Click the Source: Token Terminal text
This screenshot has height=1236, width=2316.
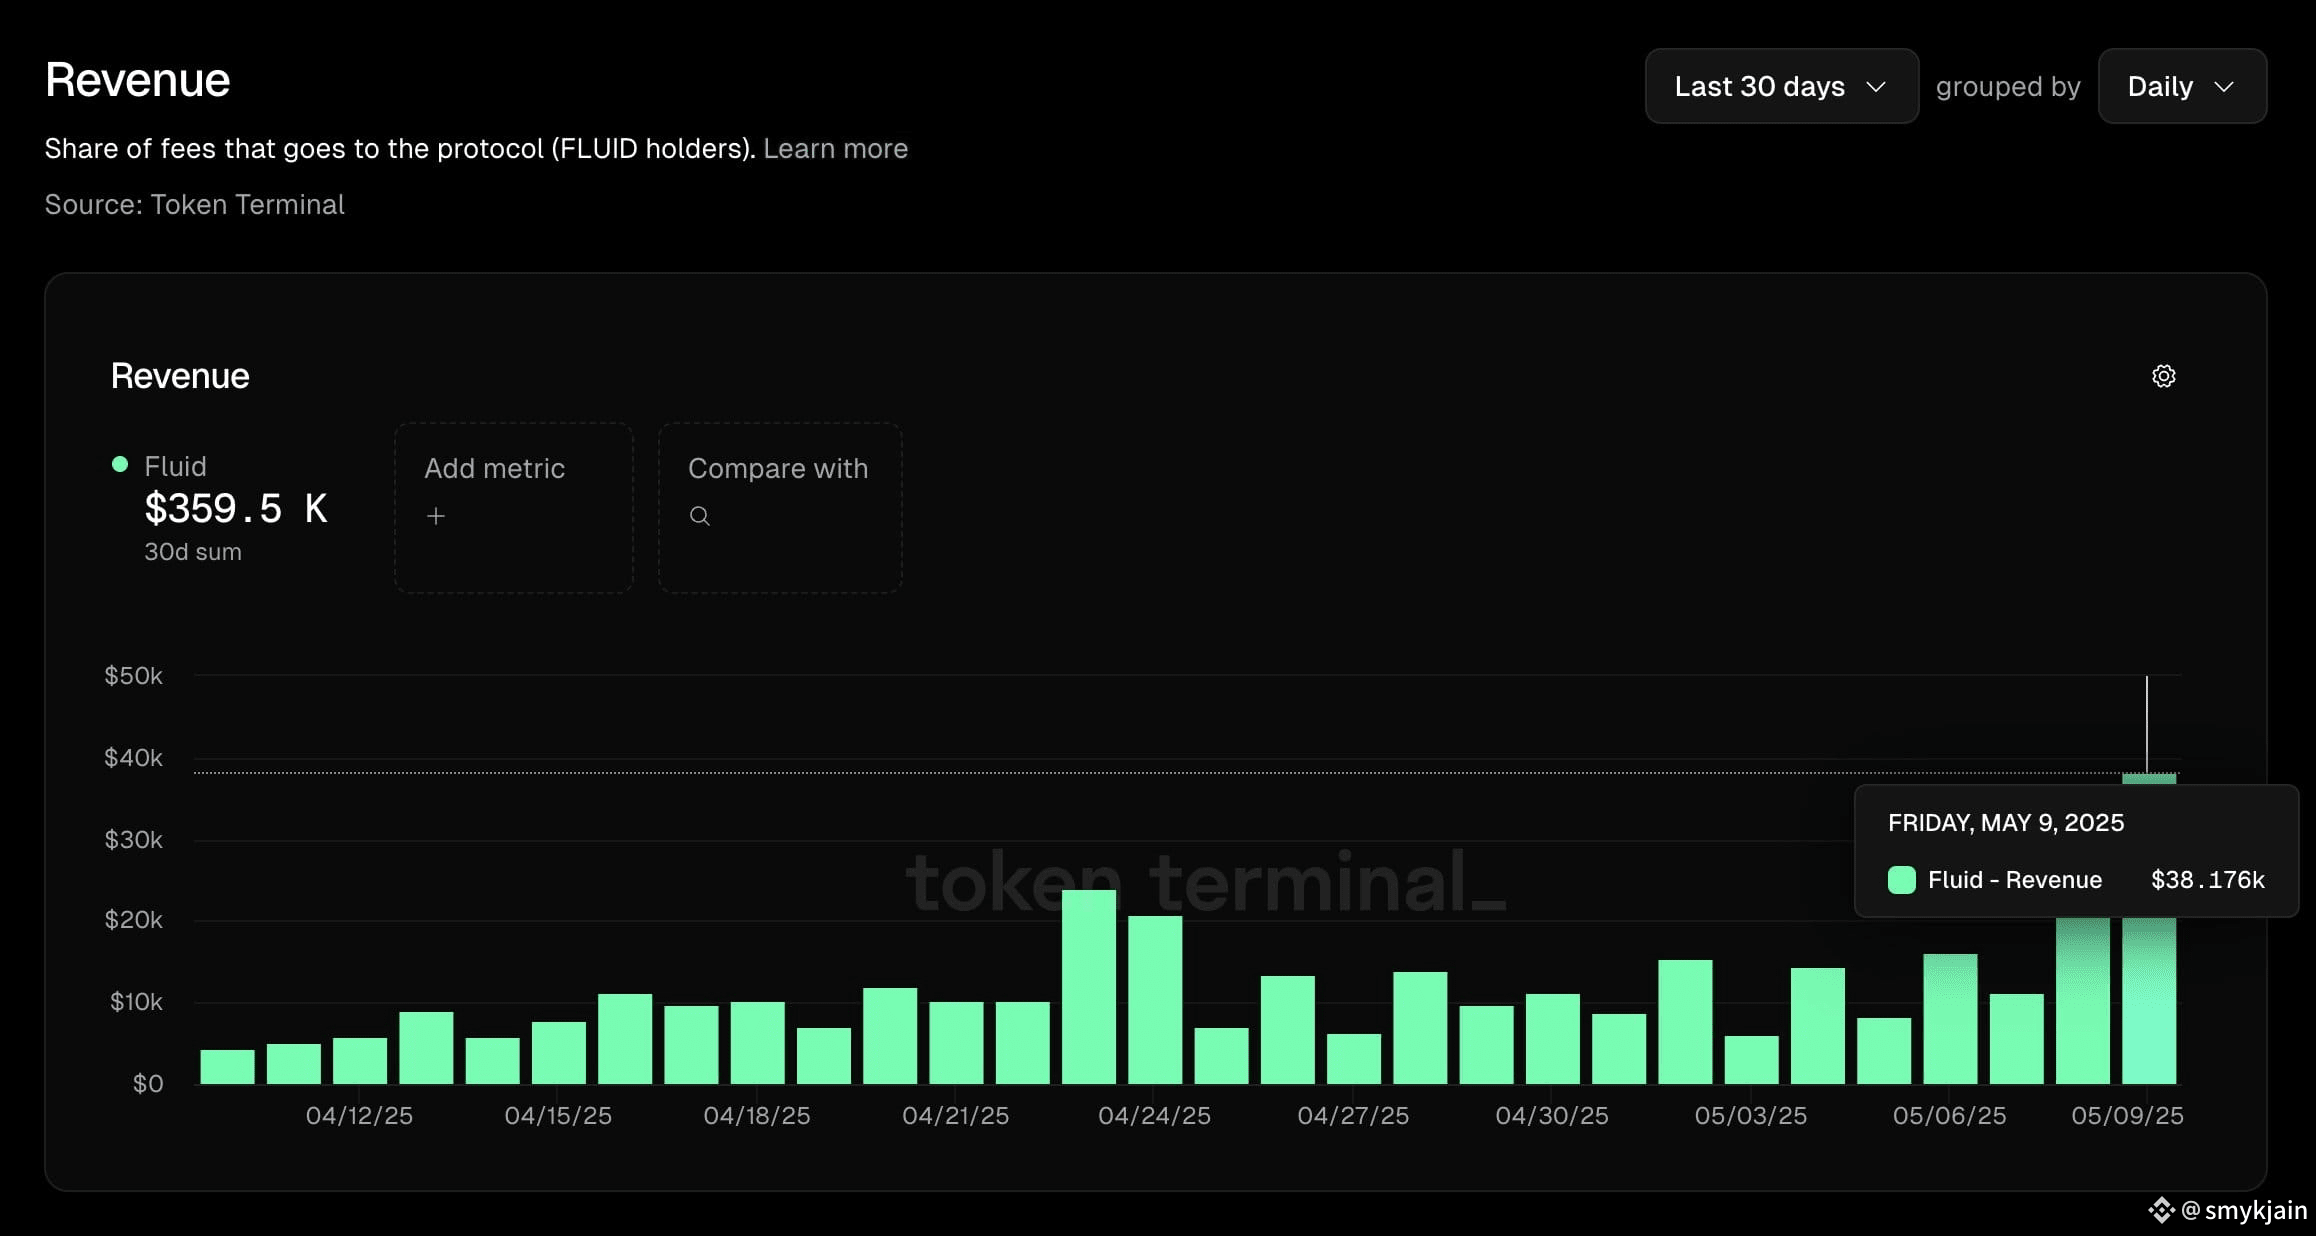195,205
